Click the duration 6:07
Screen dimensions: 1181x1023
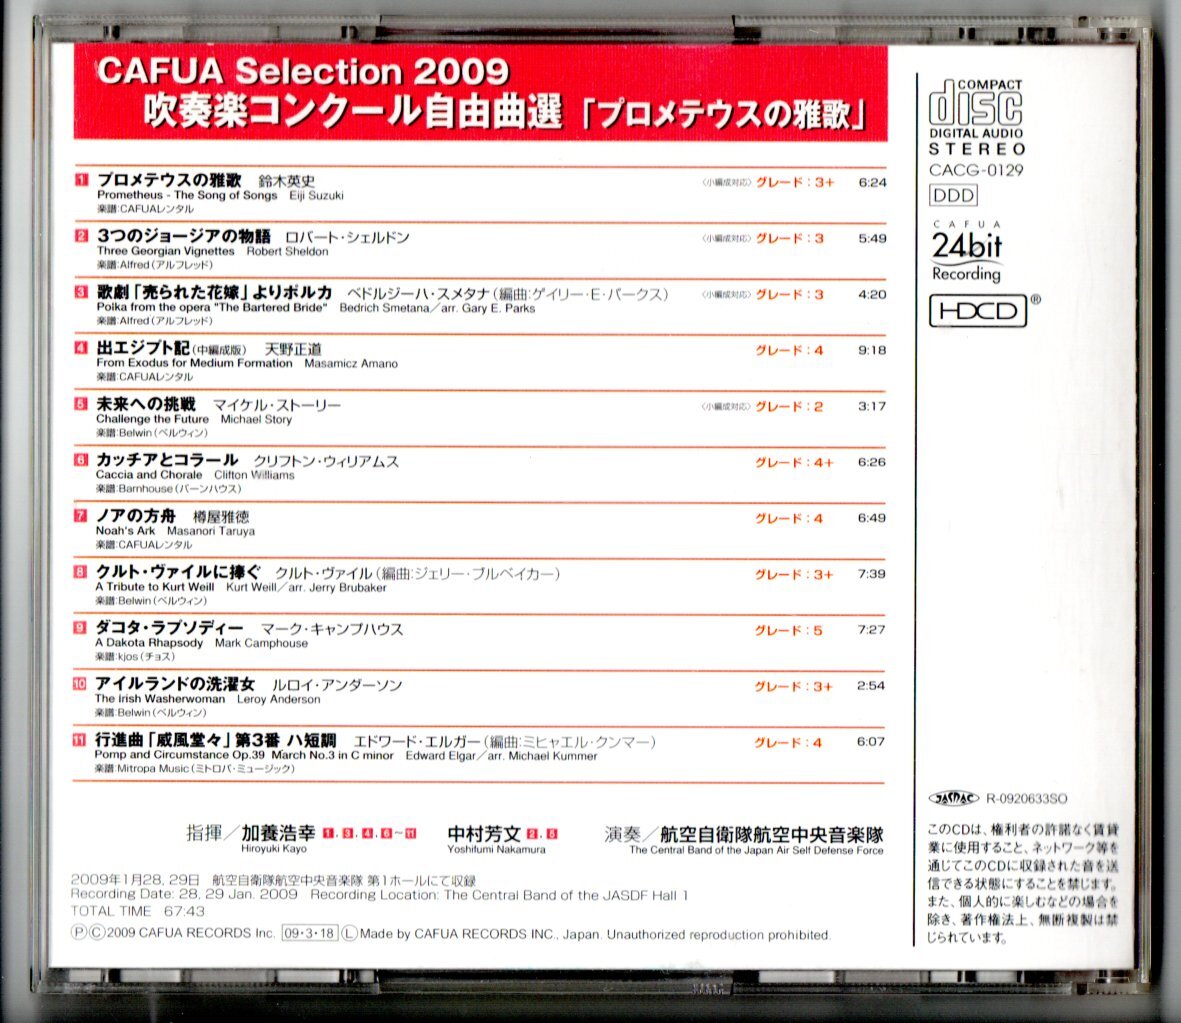871,741
